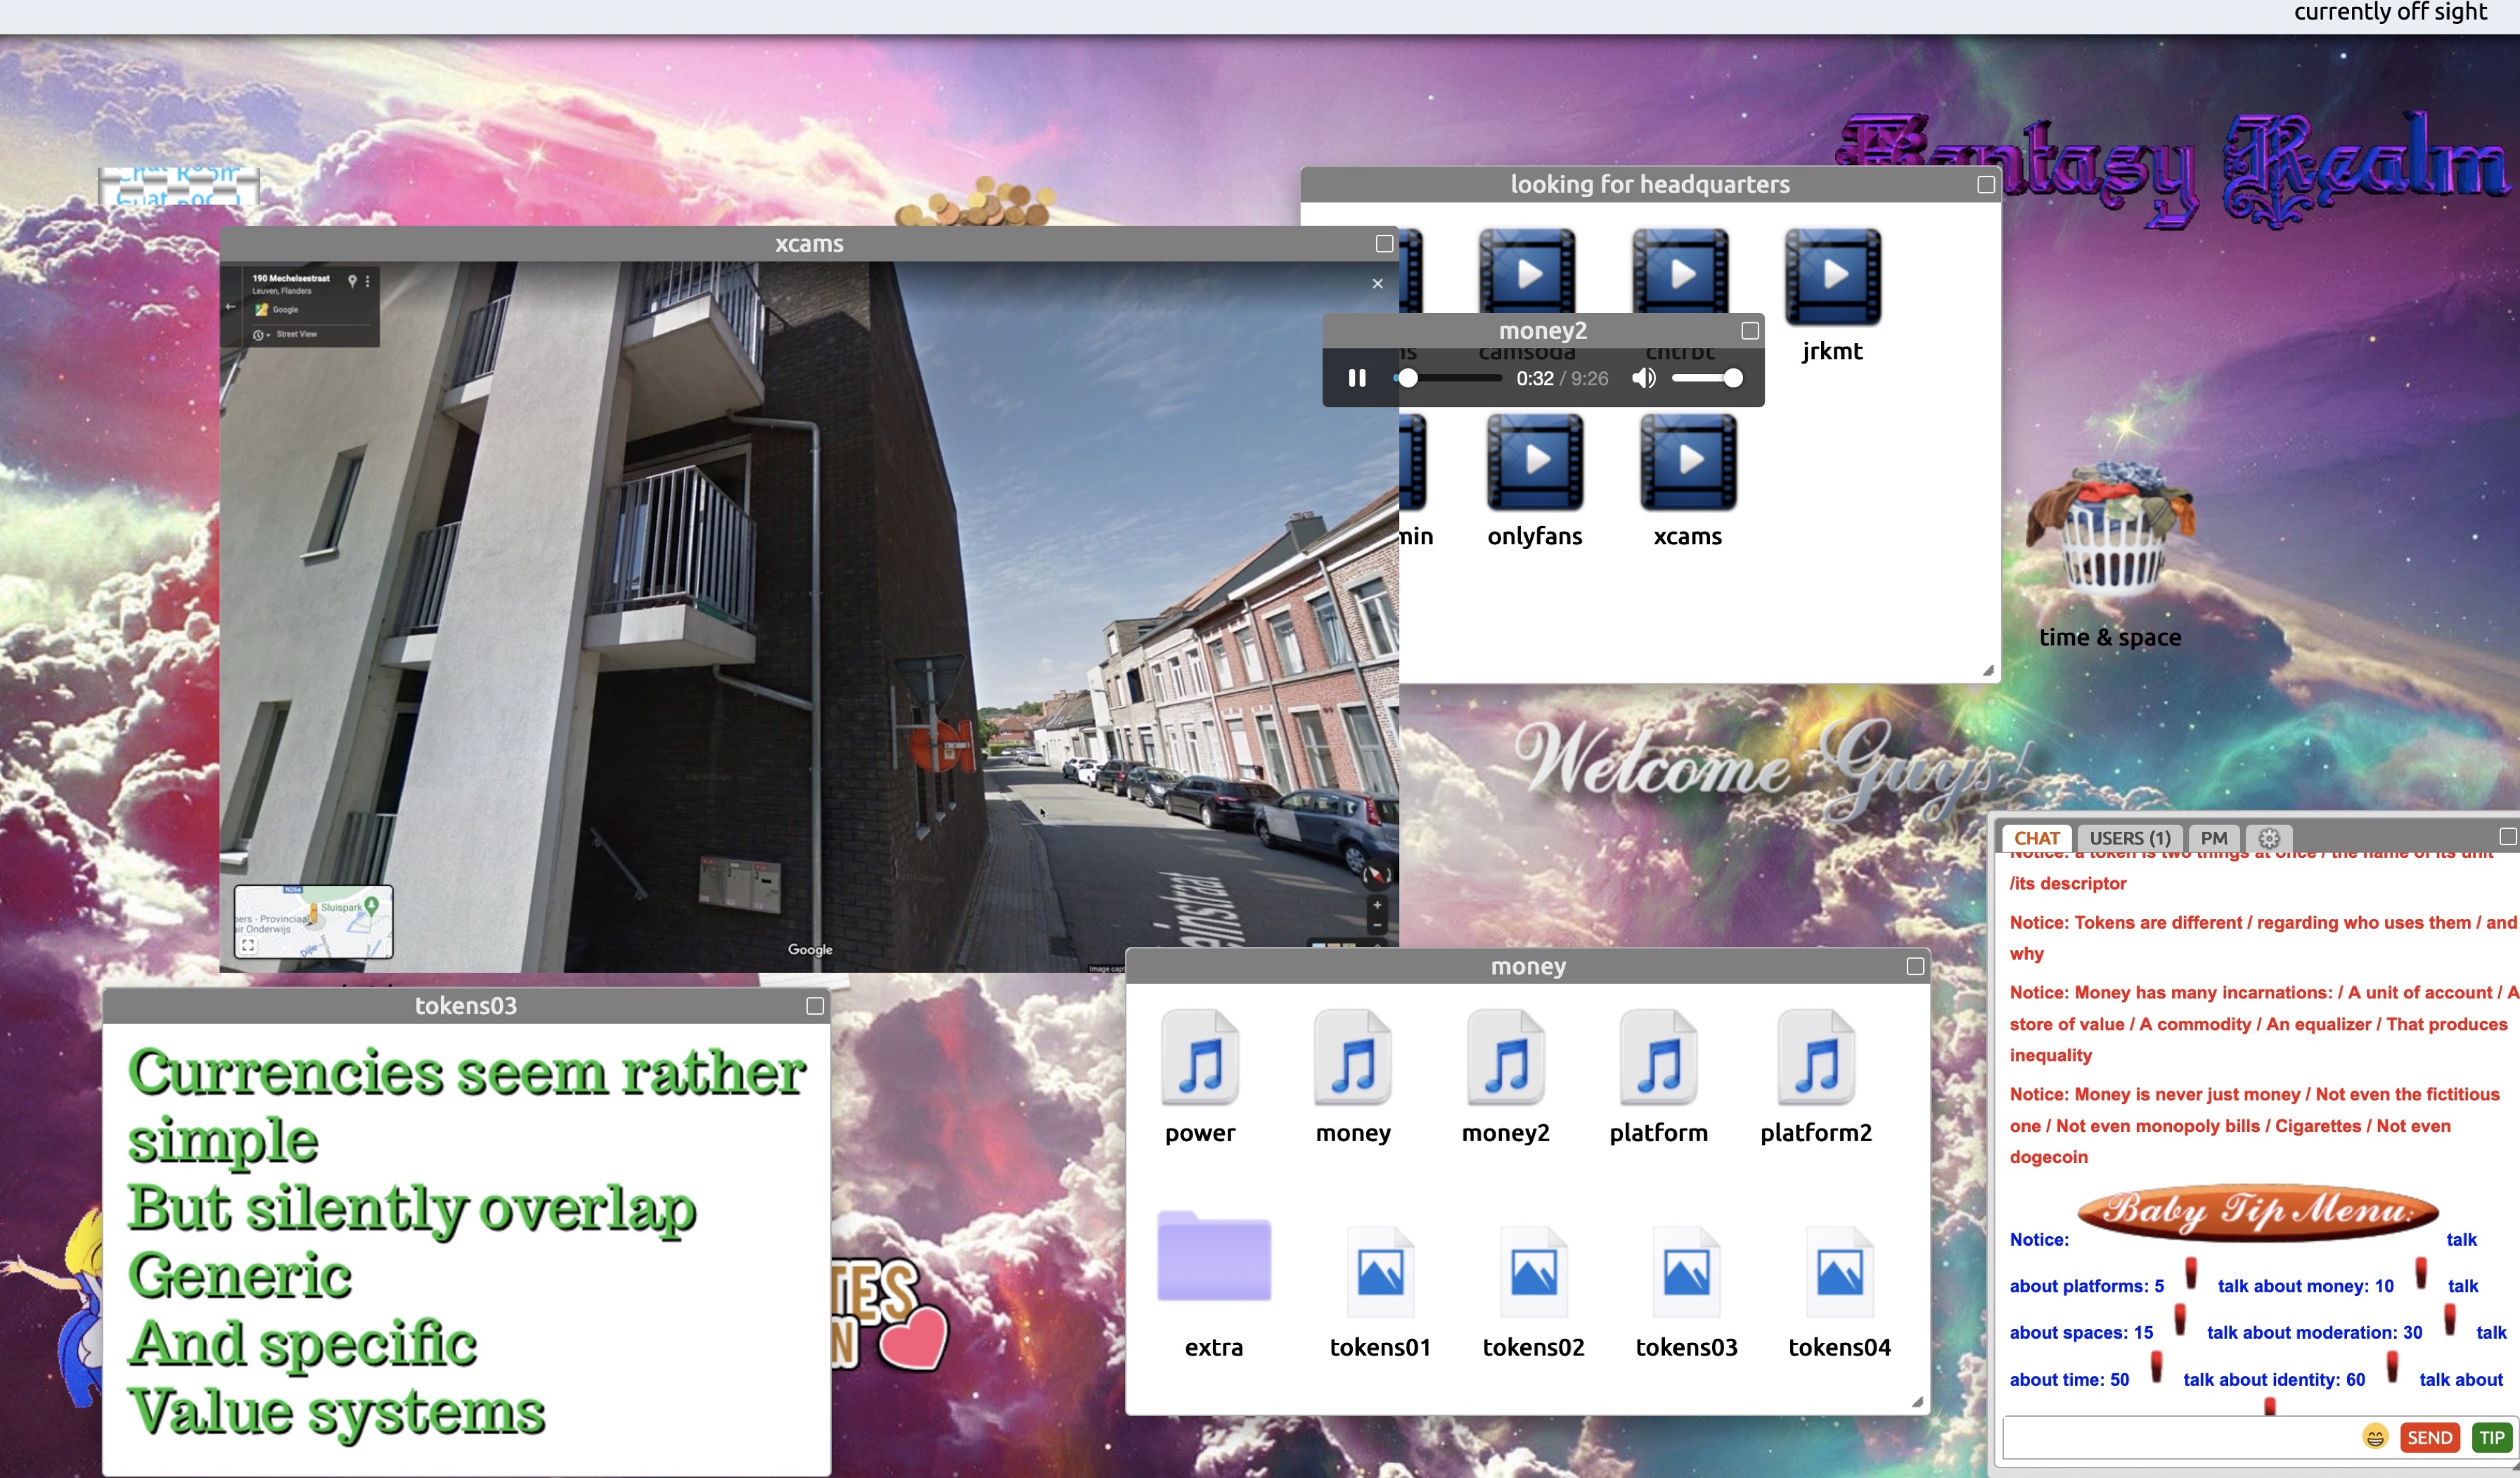The width and height of the screenshot is (2520, 1478).
Task: Click 'about spaces: 15' tip option
Action: tap(2081, 1332)
